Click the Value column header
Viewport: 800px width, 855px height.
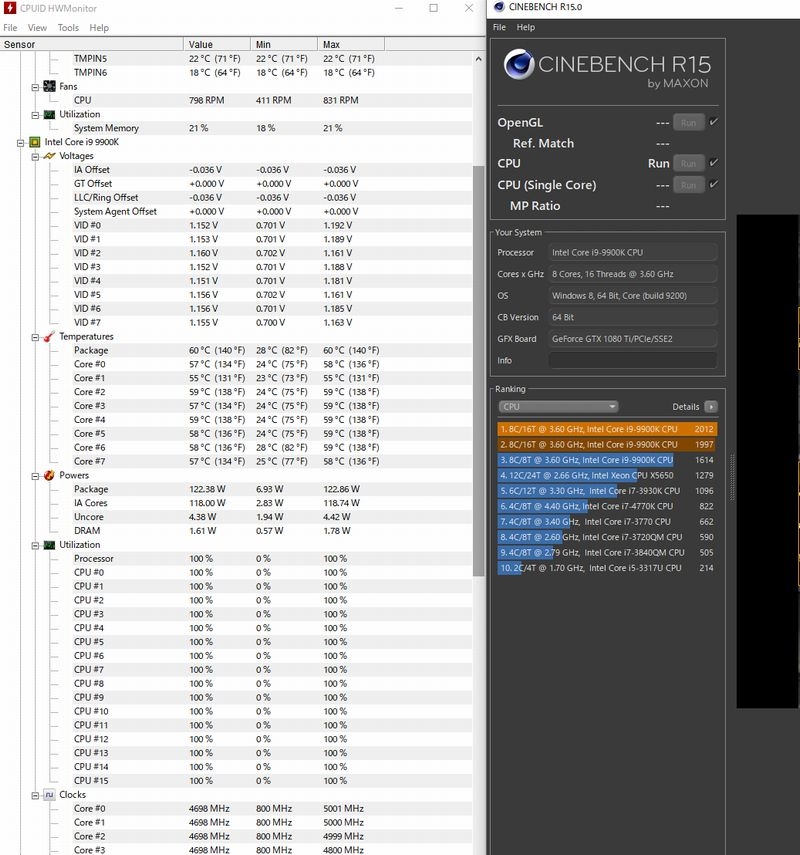217,44
